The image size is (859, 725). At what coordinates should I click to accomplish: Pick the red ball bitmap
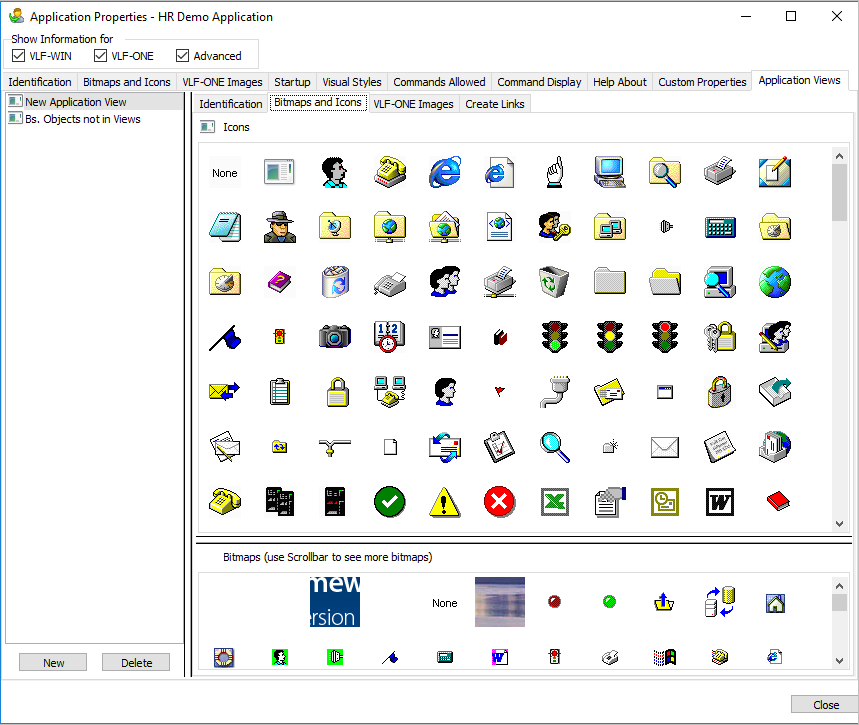pyautogui.click(x=554, y=602)
